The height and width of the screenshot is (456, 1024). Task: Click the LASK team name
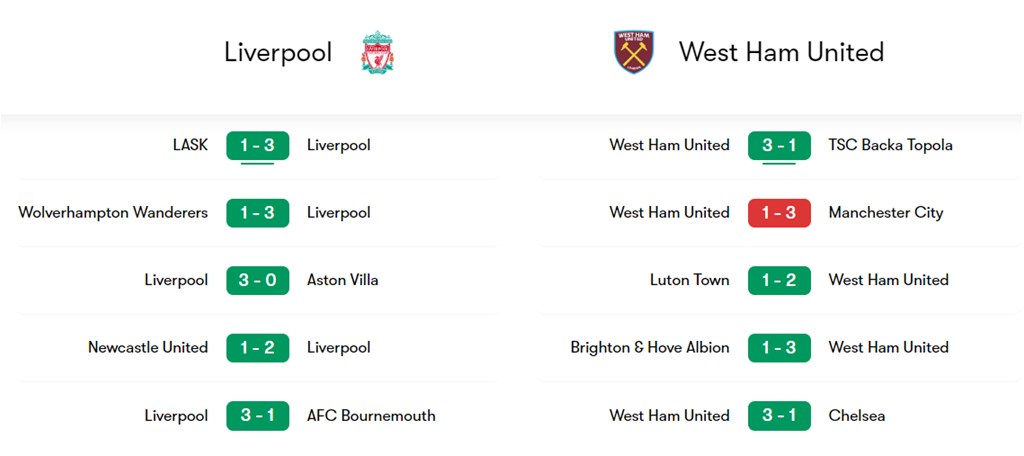tap(190, 146)
